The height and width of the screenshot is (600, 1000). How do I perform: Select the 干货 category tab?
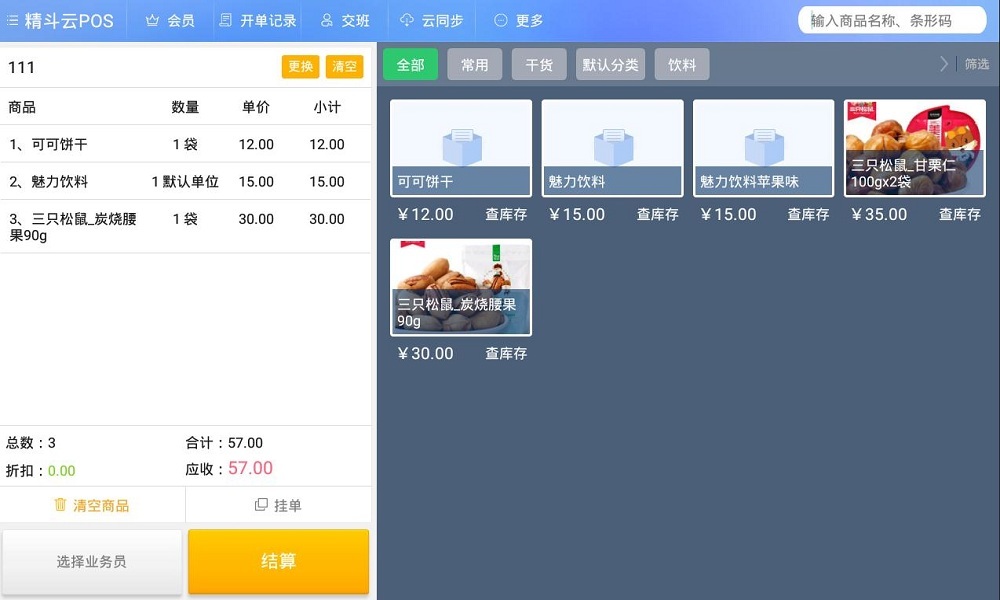click(539, 64)
